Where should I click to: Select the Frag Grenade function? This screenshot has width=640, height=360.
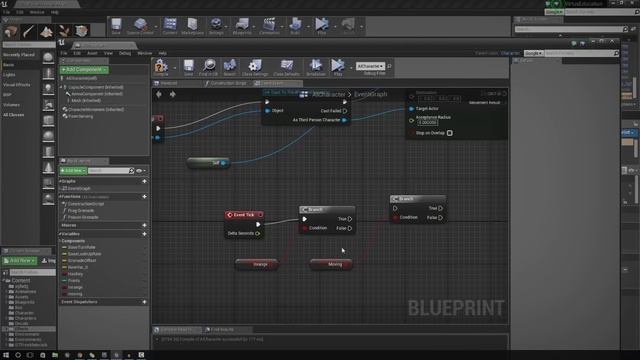[80, 211]
